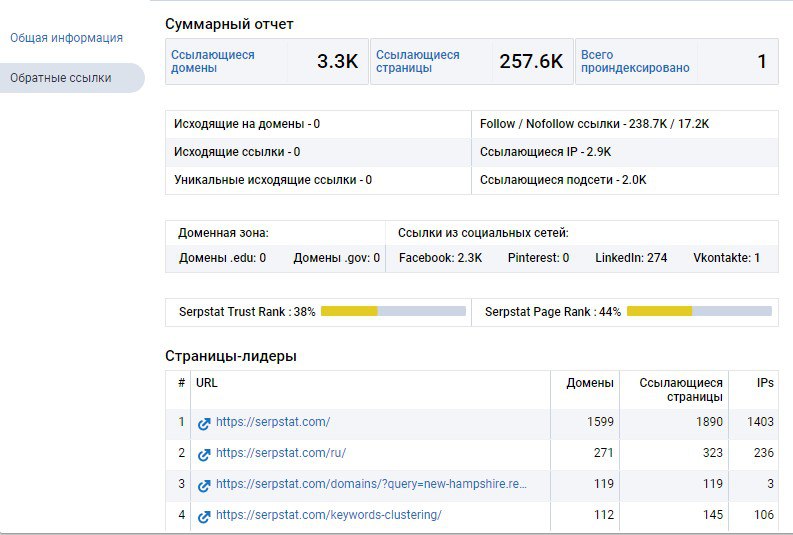Follow the https://serpstat.com/ru/ URL link

point(281,453)
